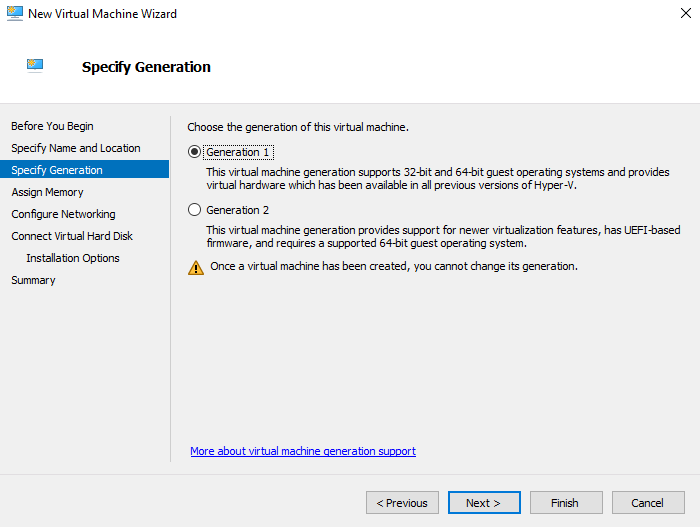Open Specify Name and Location step
Viewport: 700px width, 527px height.
pos(75,148)
